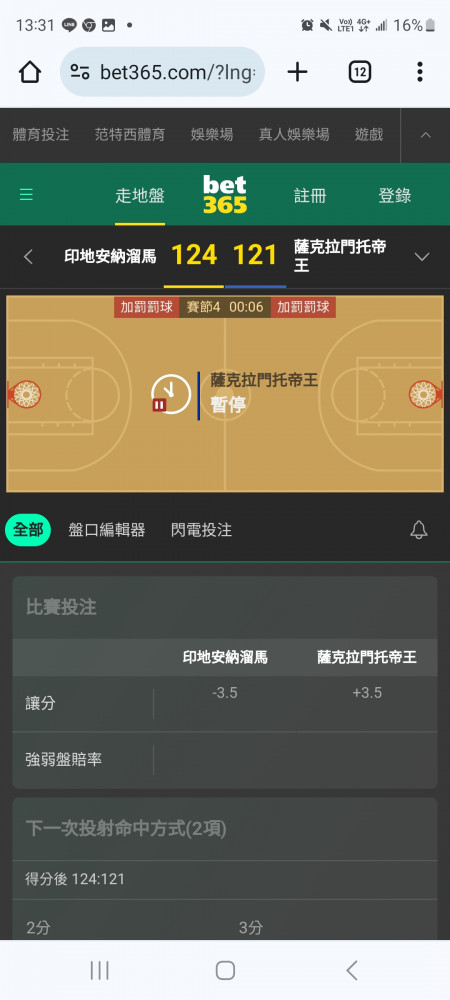Screen dimensions: 450x1000
Task: Open the bet365 hamburger menu
Action: pos(26,195)
